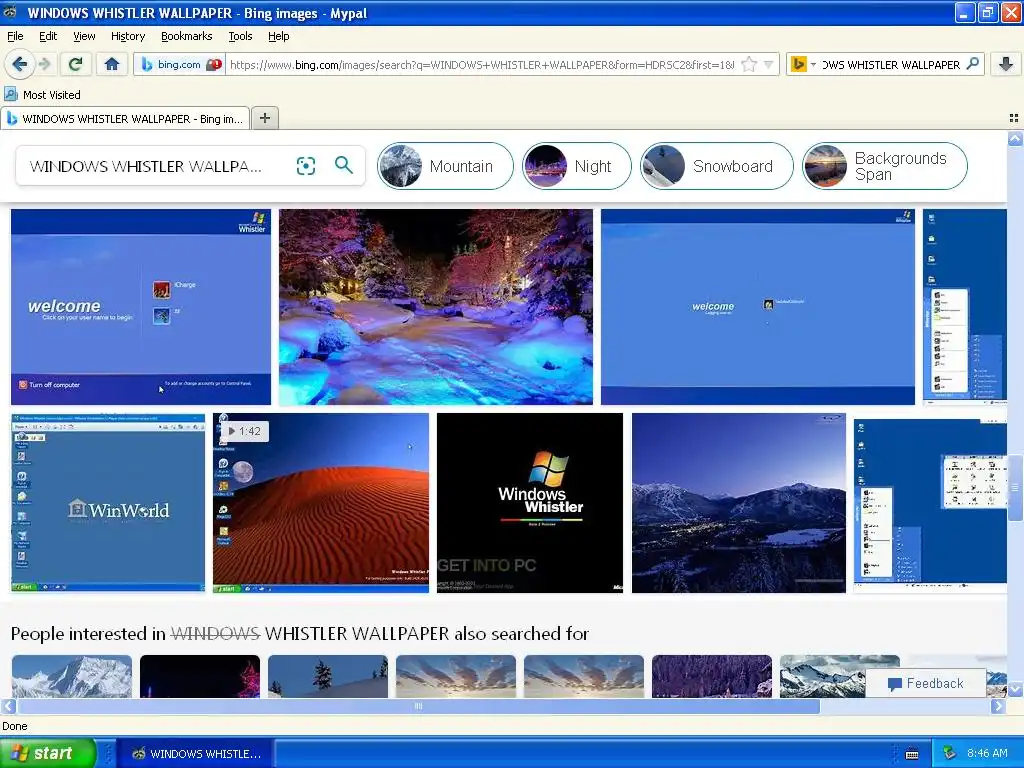Click the on-screen keyboard tray icon

click(x=912, y=754)
